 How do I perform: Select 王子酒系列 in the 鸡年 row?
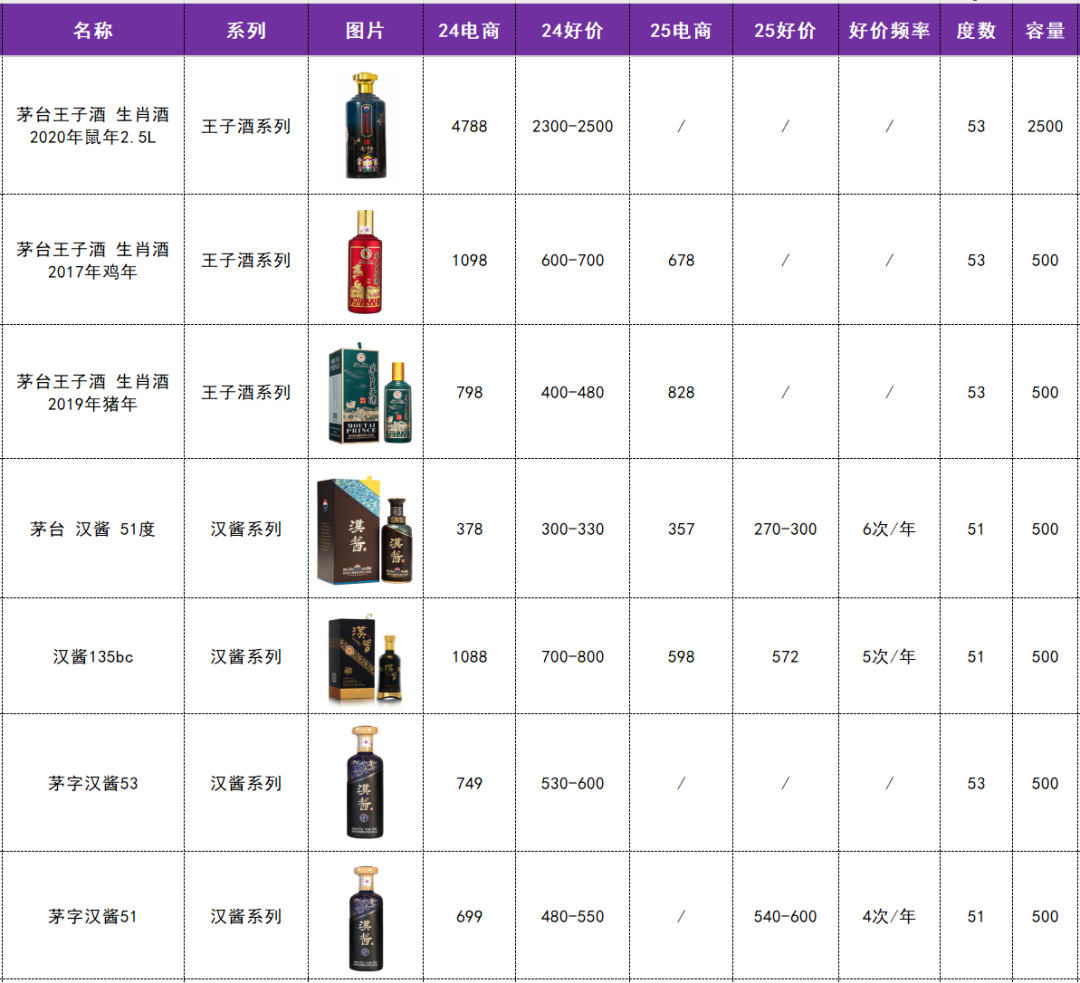click(x=246, y=260)
